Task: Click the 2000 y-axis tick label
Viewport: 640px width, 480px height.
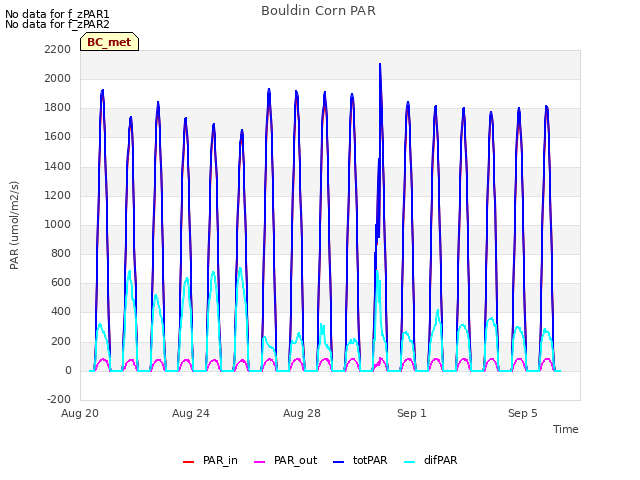Action: [58, 78]
